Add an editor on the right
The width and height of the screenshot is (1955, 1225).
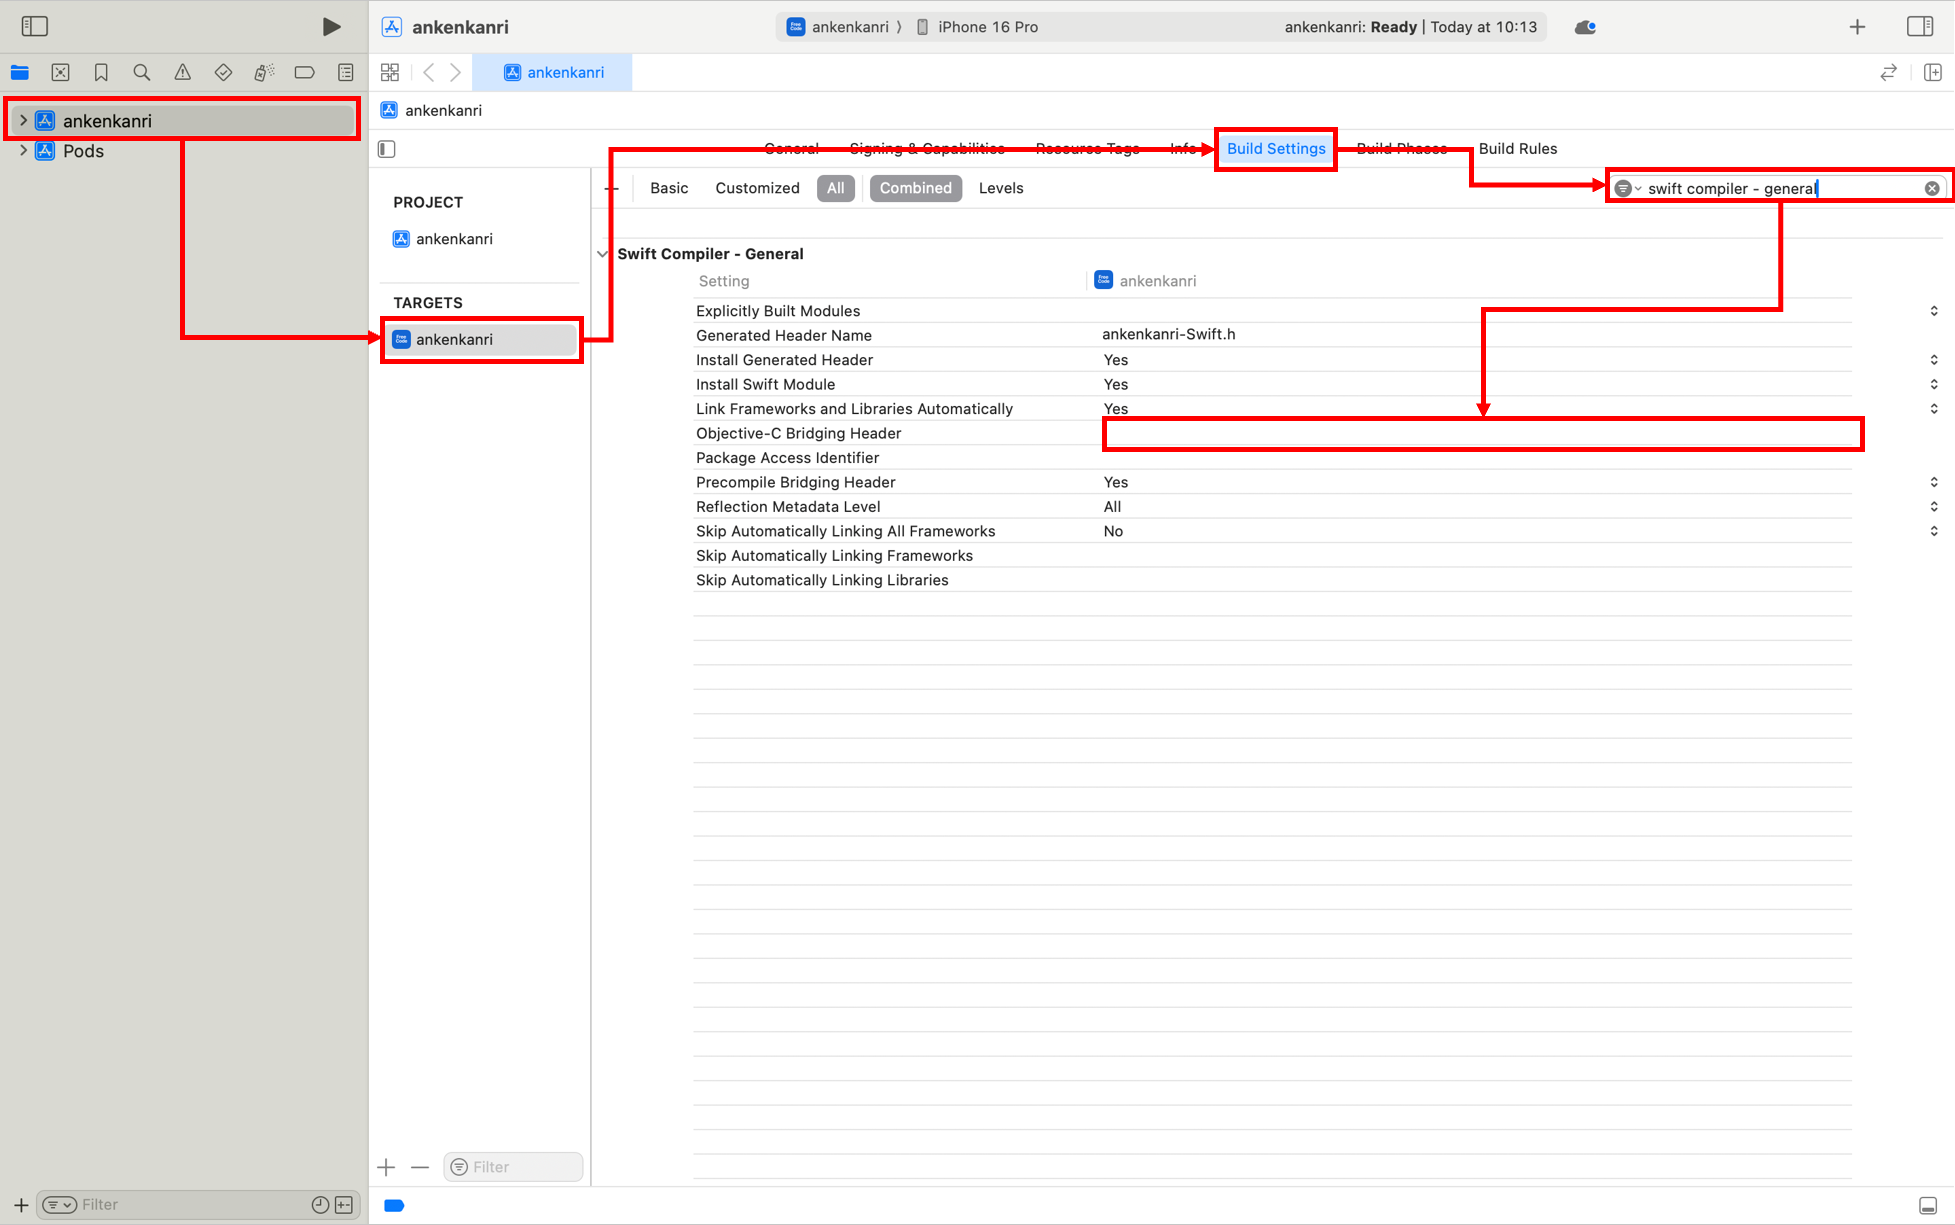(x=1933, y=72)
